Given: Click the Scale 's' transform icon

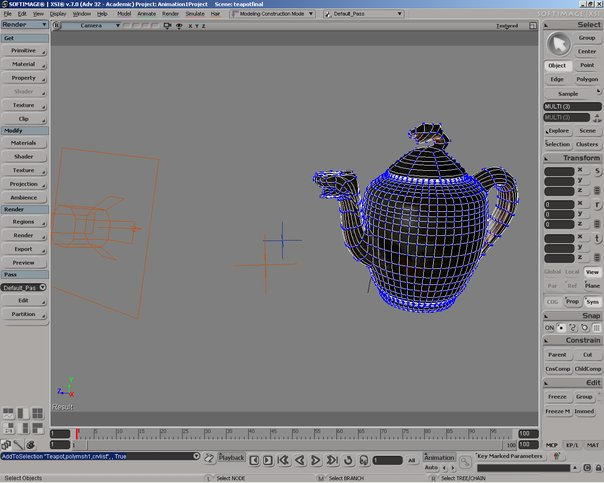Looking at the screenshot, I should click(597, 171).
